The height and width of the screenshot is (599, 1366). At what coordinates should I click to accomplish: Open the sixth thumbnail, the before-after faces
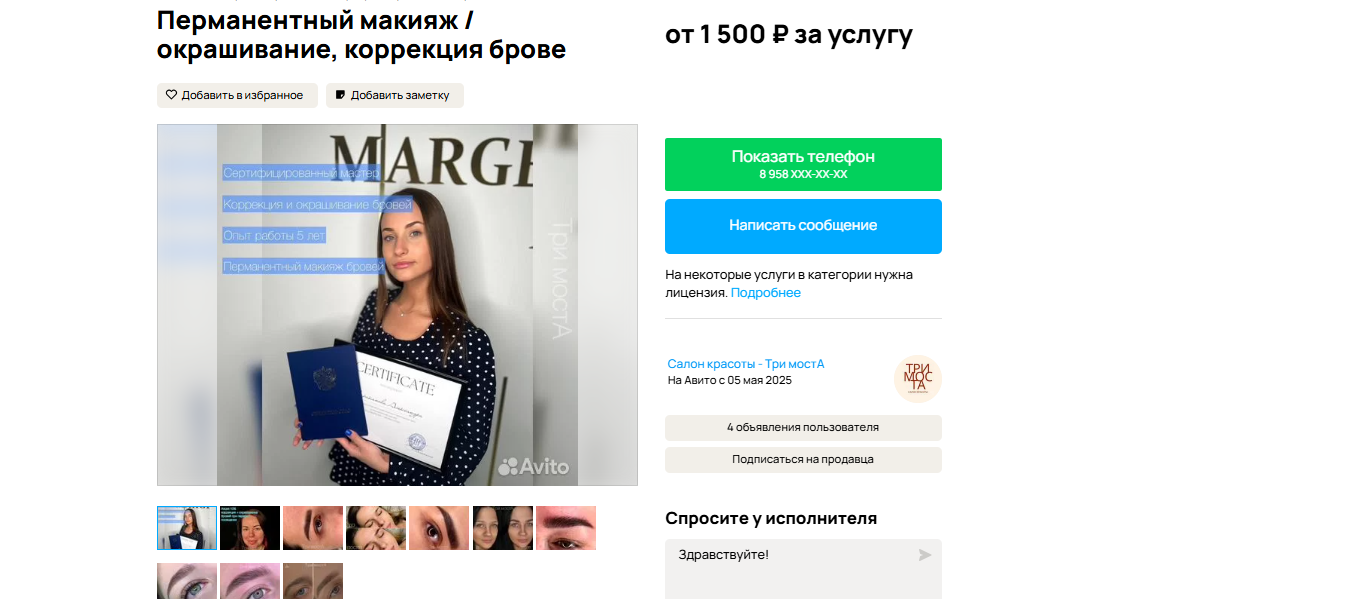(x=503, y=528)
